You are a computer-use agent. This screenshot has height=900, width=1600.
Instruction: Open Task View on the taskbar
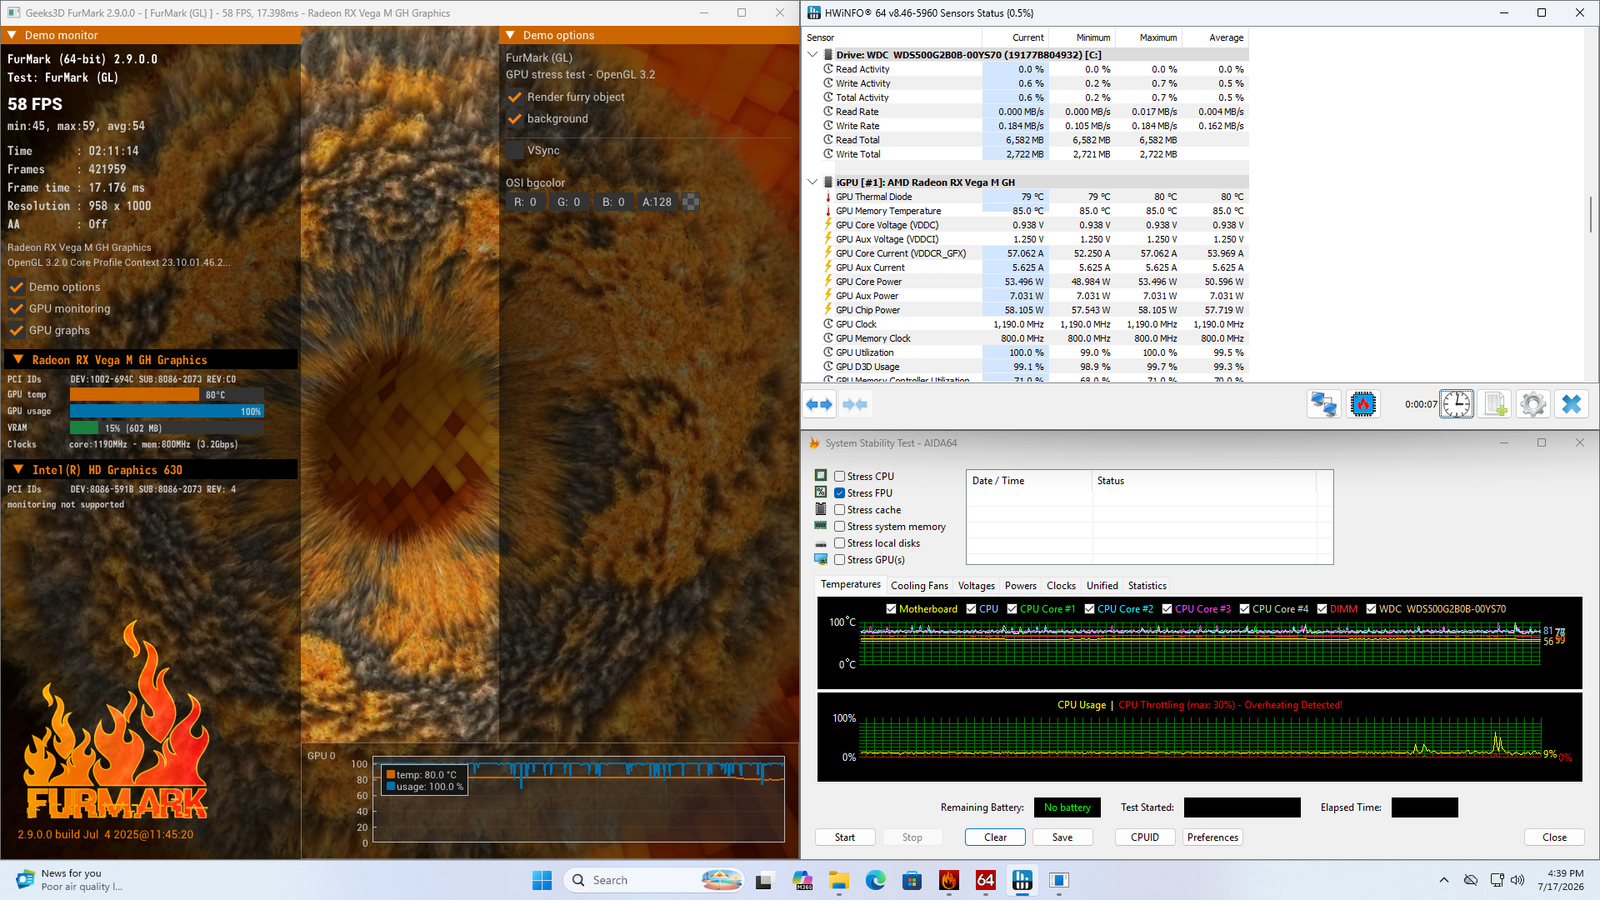(764, 880)
